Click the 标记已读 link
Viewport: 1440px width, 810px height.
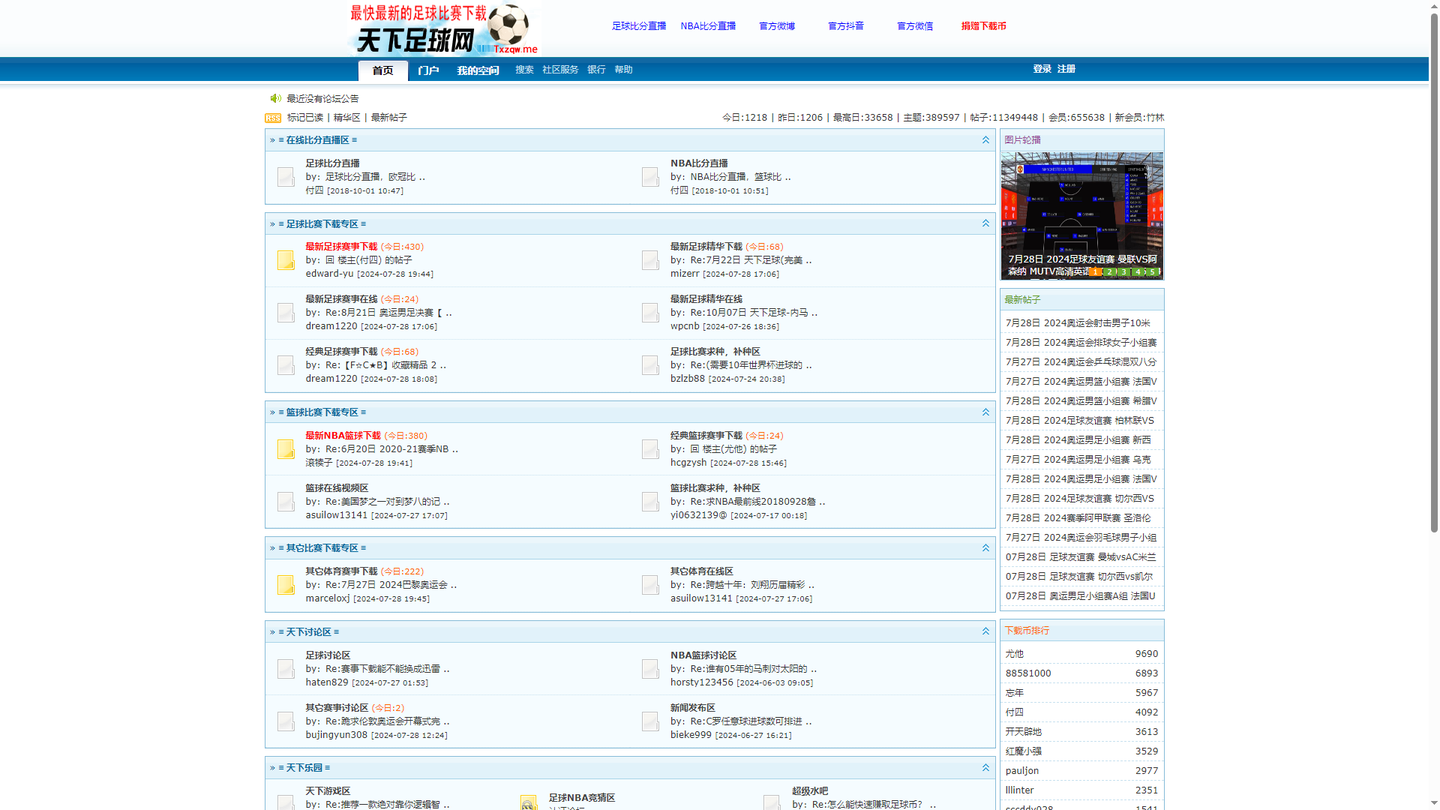click(305, 118)
